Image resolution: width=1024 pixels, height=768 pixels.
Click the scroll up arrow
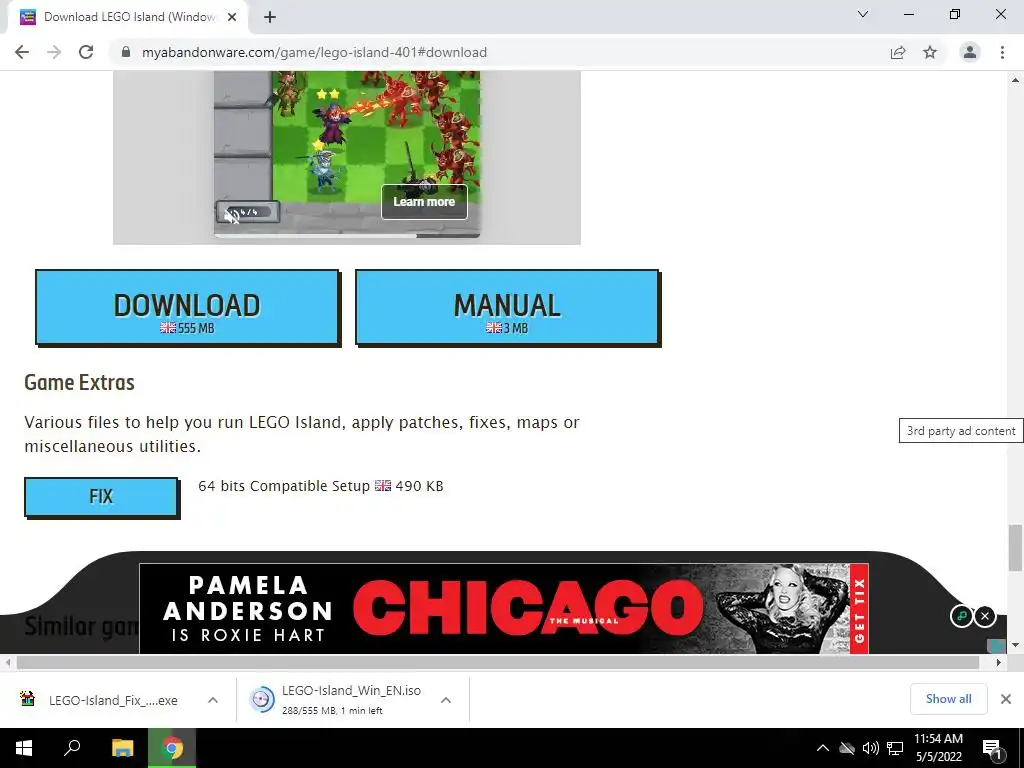click(x=1016, y=80)
